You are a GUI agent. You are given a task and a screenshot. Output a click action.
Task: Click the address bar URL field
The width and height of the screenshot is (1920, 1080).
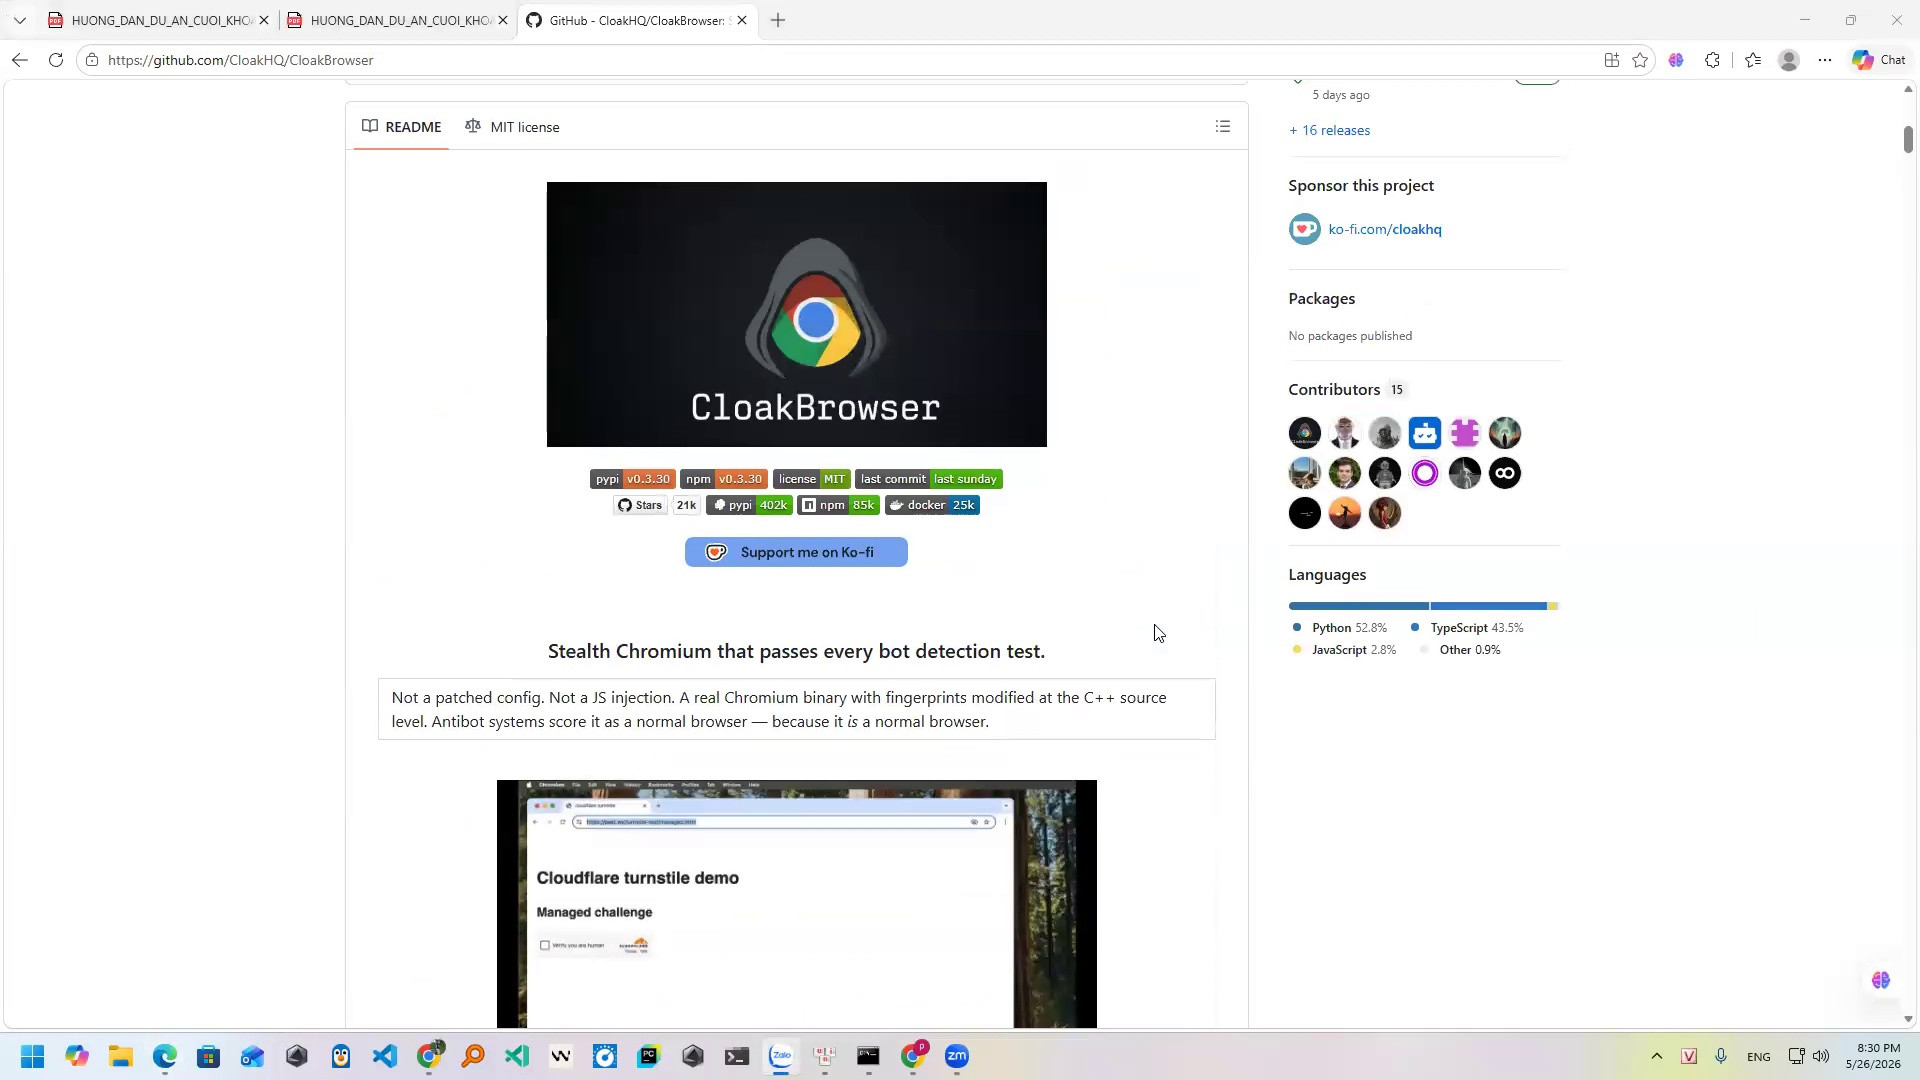840,60
